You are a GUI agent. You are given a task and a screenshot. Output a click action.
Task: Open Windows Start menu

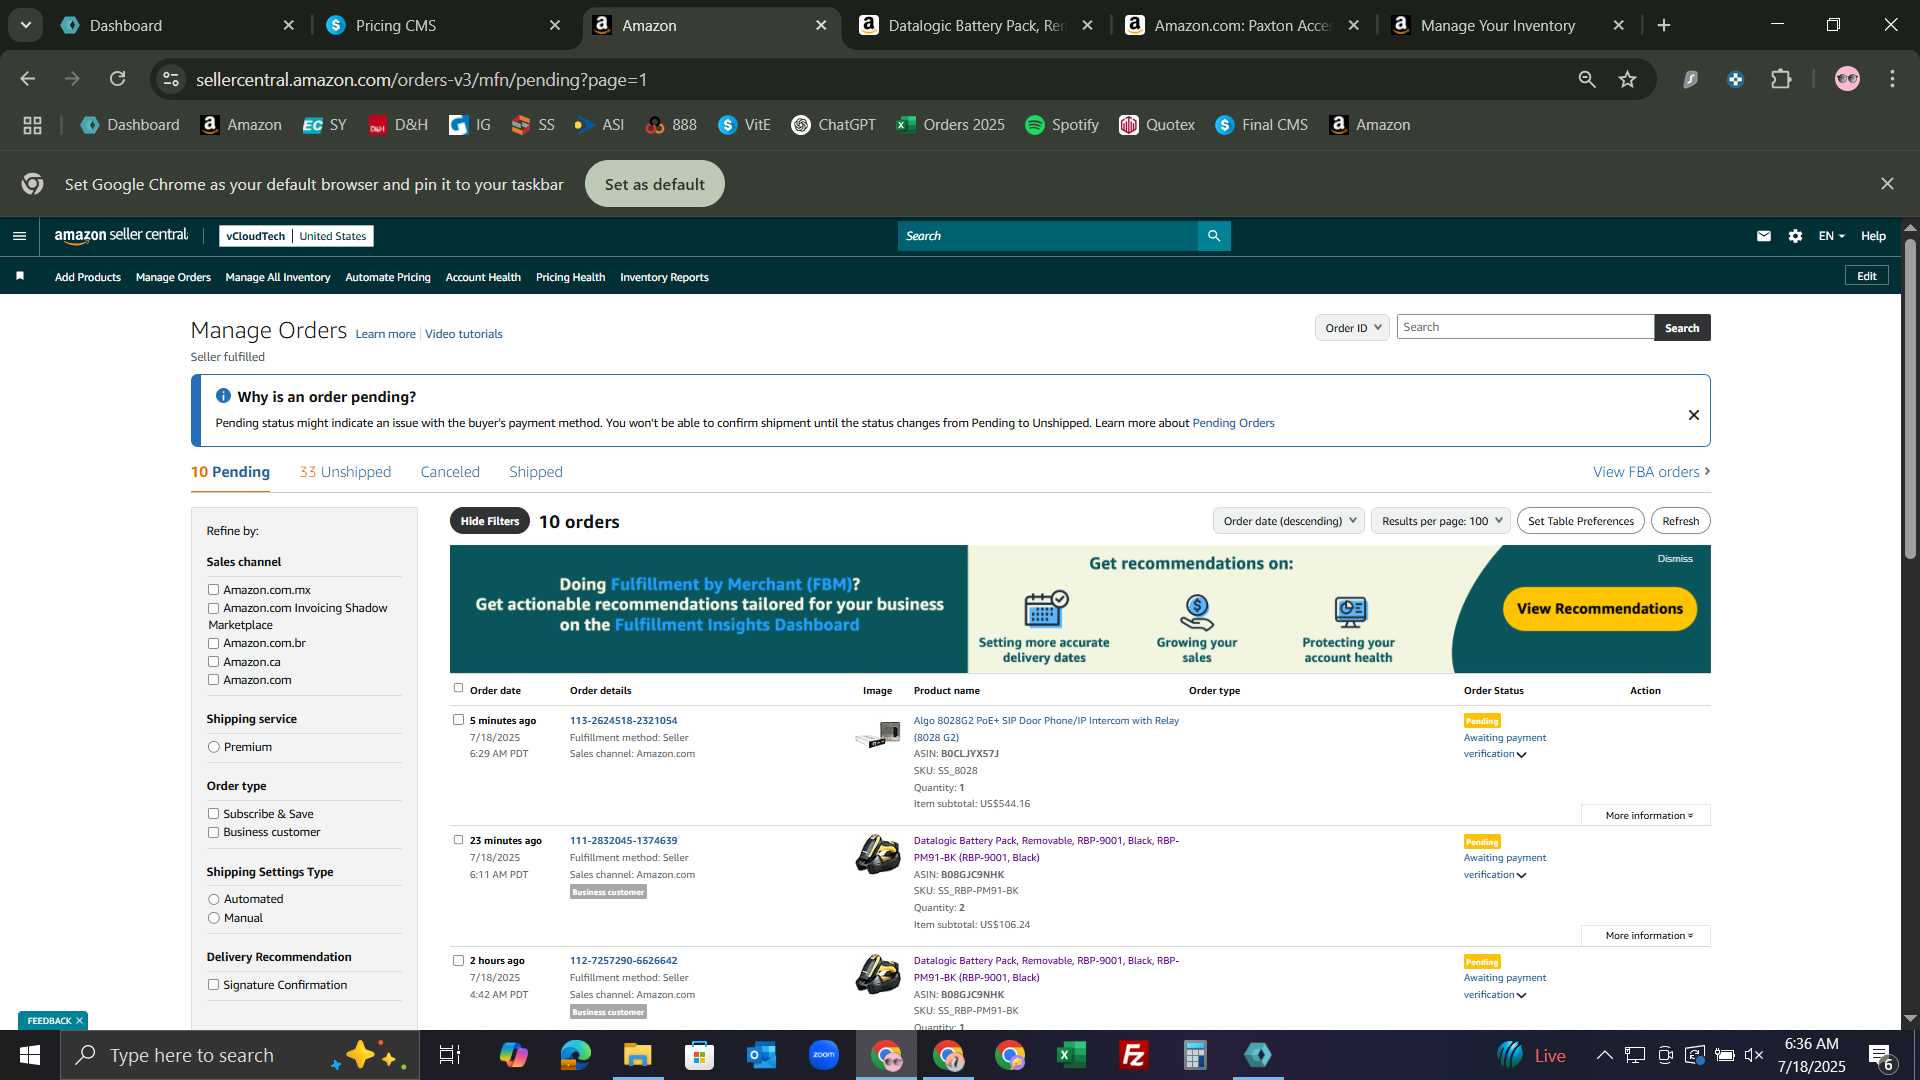click(x=30, y=1055)
